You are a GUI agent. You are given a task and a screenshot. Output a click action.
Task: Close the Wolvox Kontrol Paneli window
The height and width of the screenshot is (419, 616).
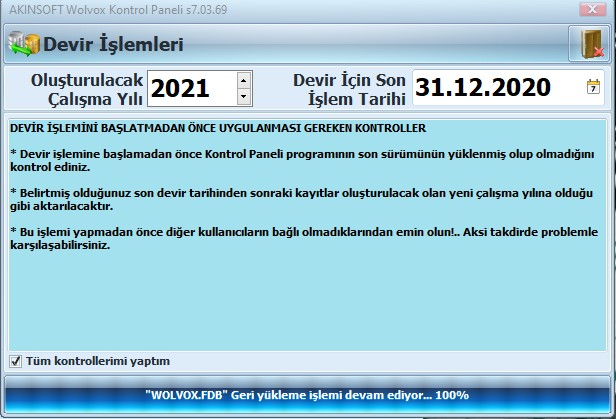pyautogui.click(x=592, y=9)
